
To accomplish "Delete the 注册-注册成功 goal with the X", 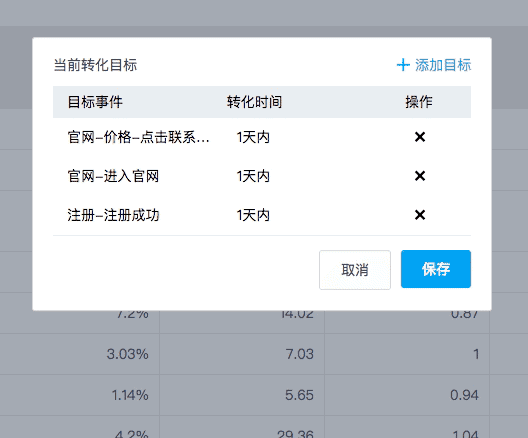I will tap(420, 215).
